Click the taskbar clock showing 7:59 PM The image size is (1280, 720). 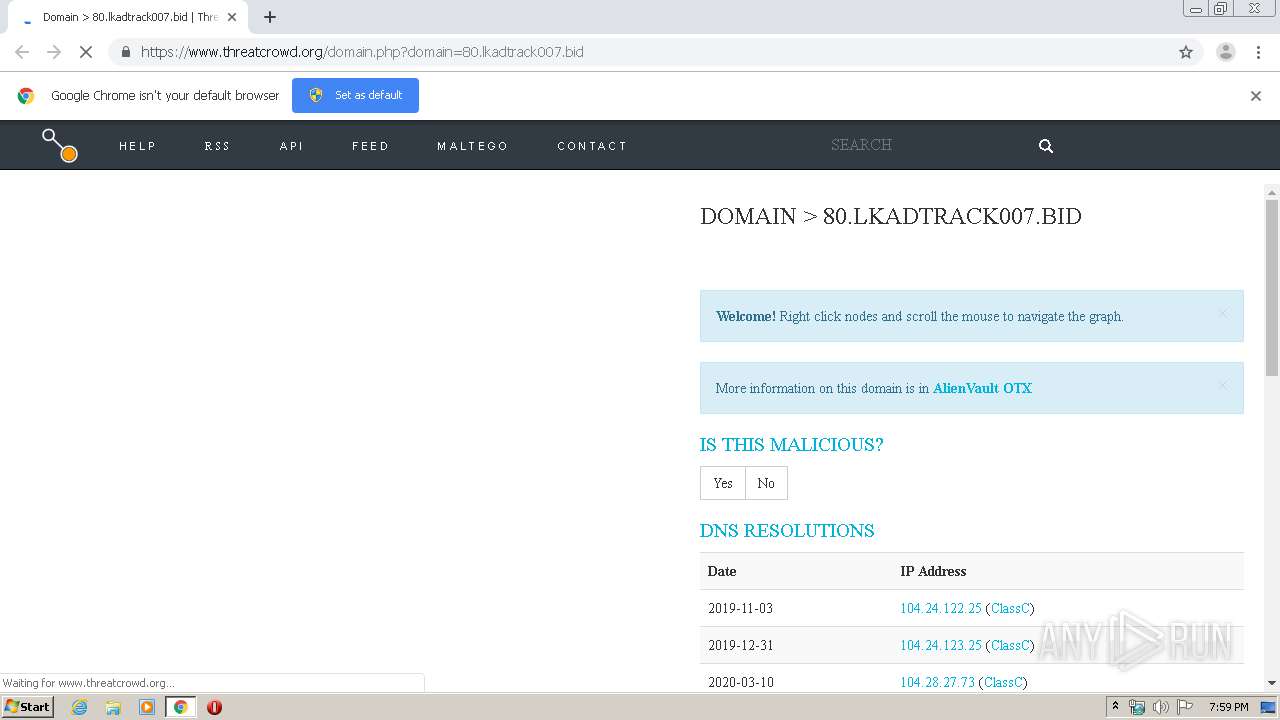(1228, 707)
